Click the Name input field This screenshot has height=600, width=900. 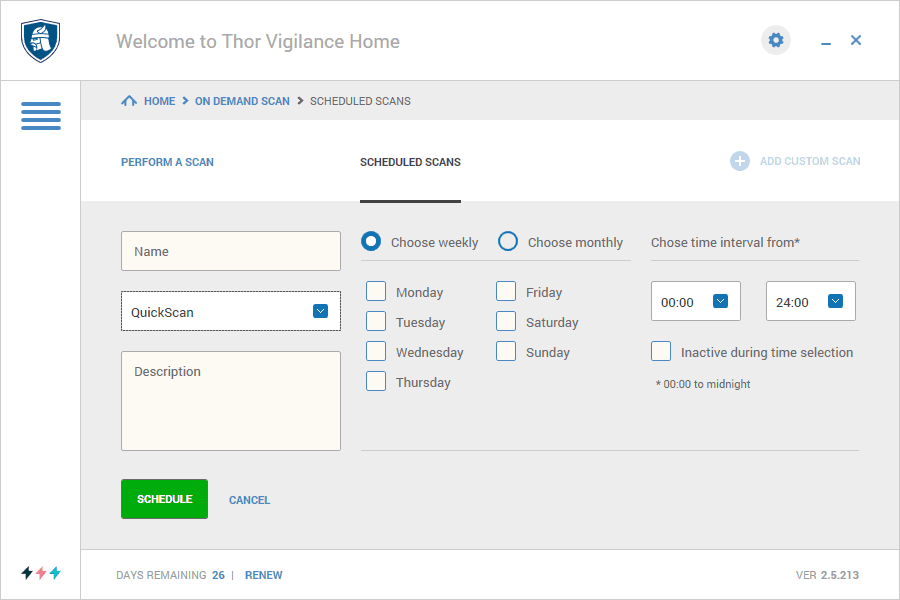point(230,250)
